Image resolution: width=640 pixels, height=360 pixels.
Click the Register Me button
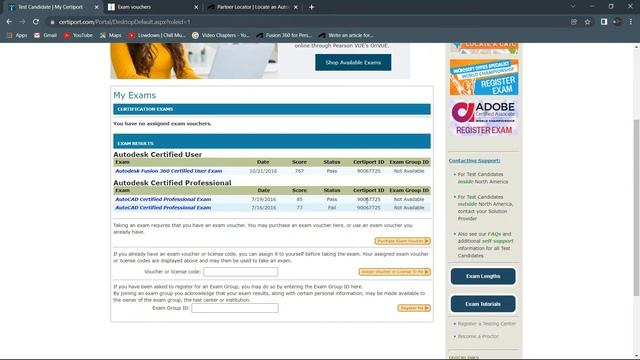coord(414,308)
